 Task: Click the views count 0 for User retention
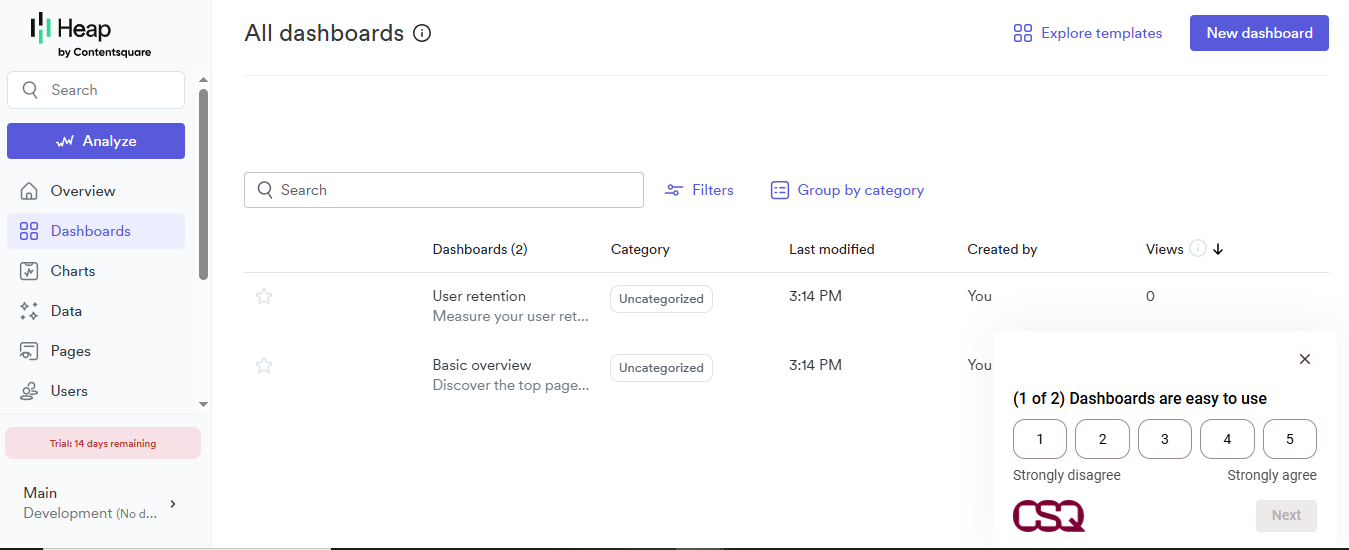pyautogui.click(x=1150, y=296)
